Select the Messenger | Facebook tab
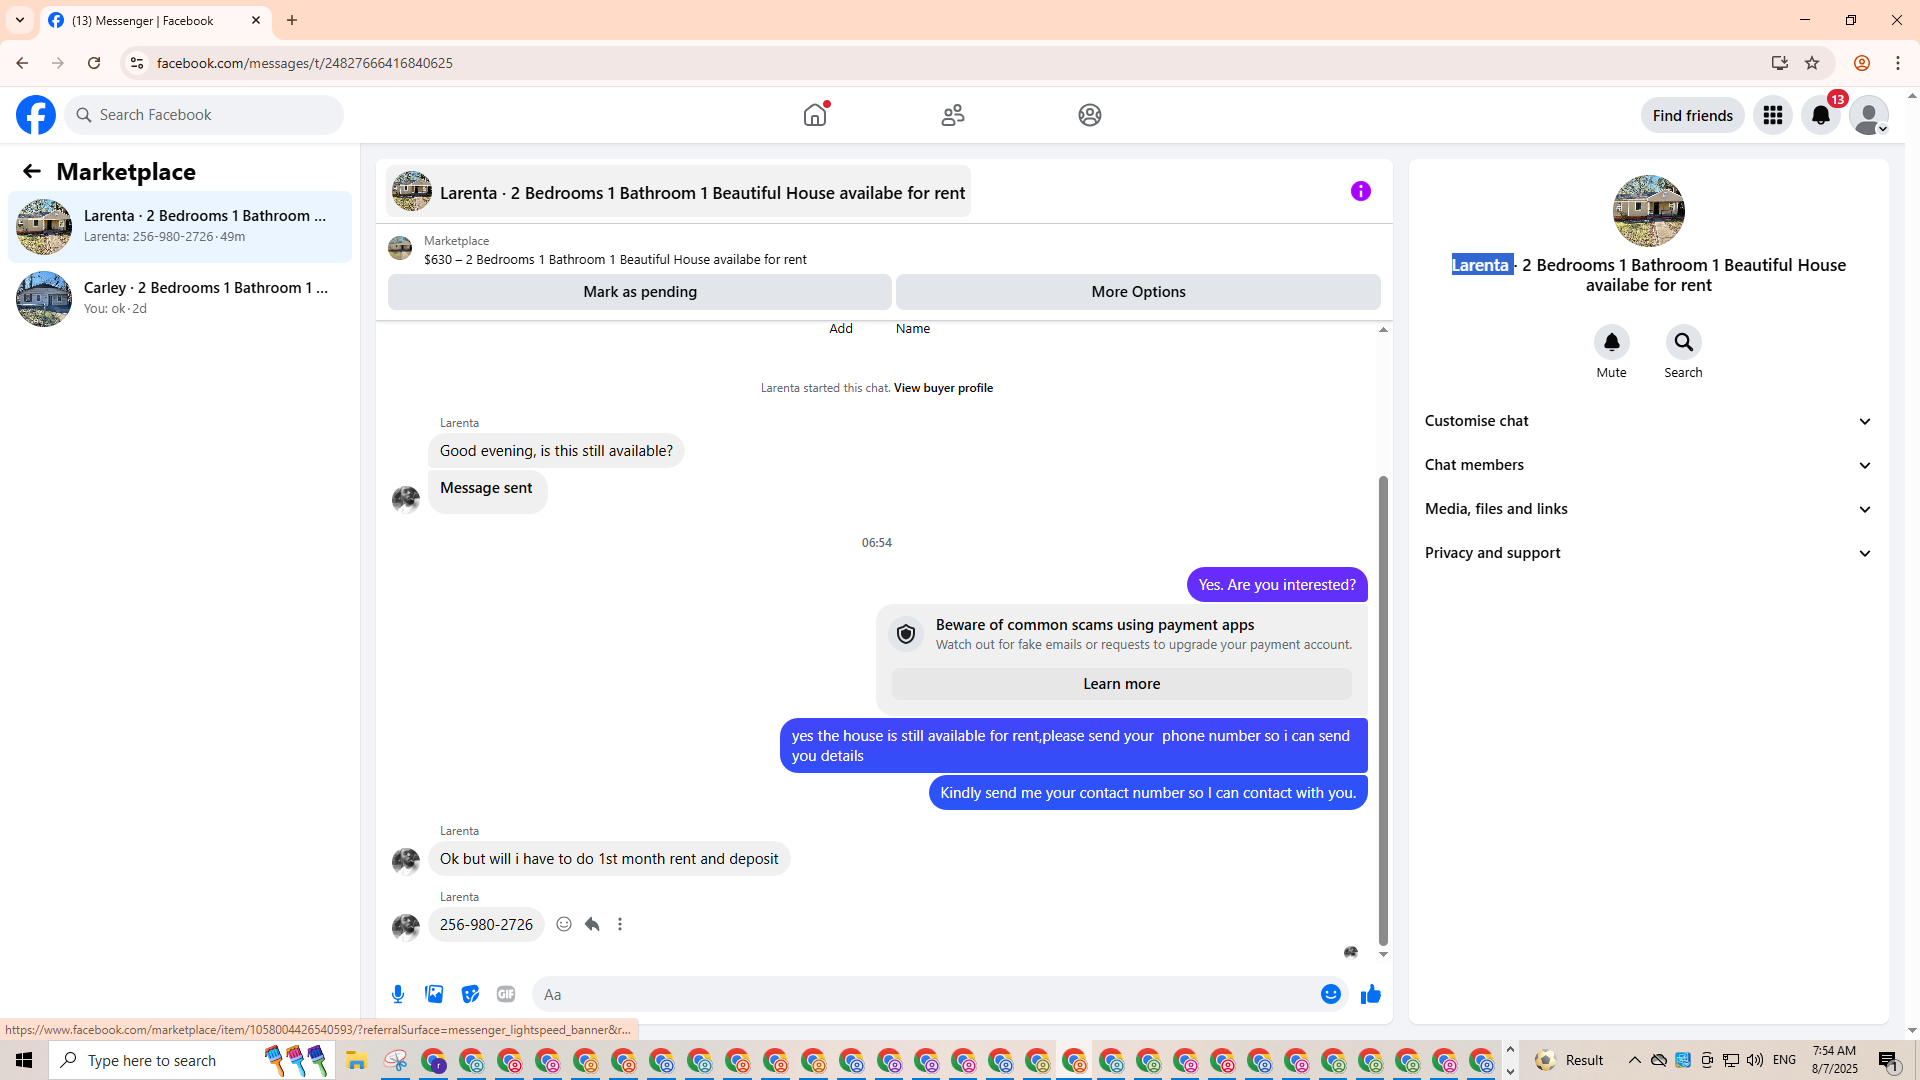This screenshot has width=1920, height=1080. (155, 20)
